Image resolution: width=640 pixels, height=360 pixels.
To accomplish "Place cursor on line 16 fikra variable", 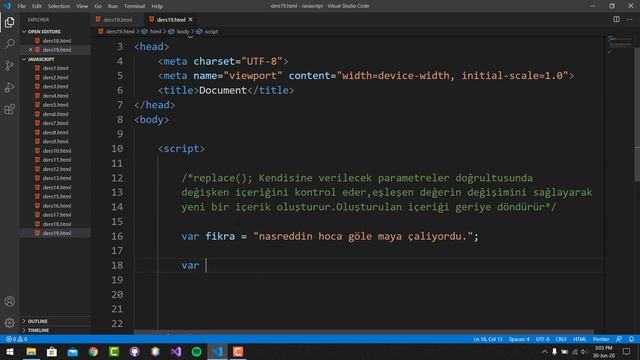I will point(220,236).
